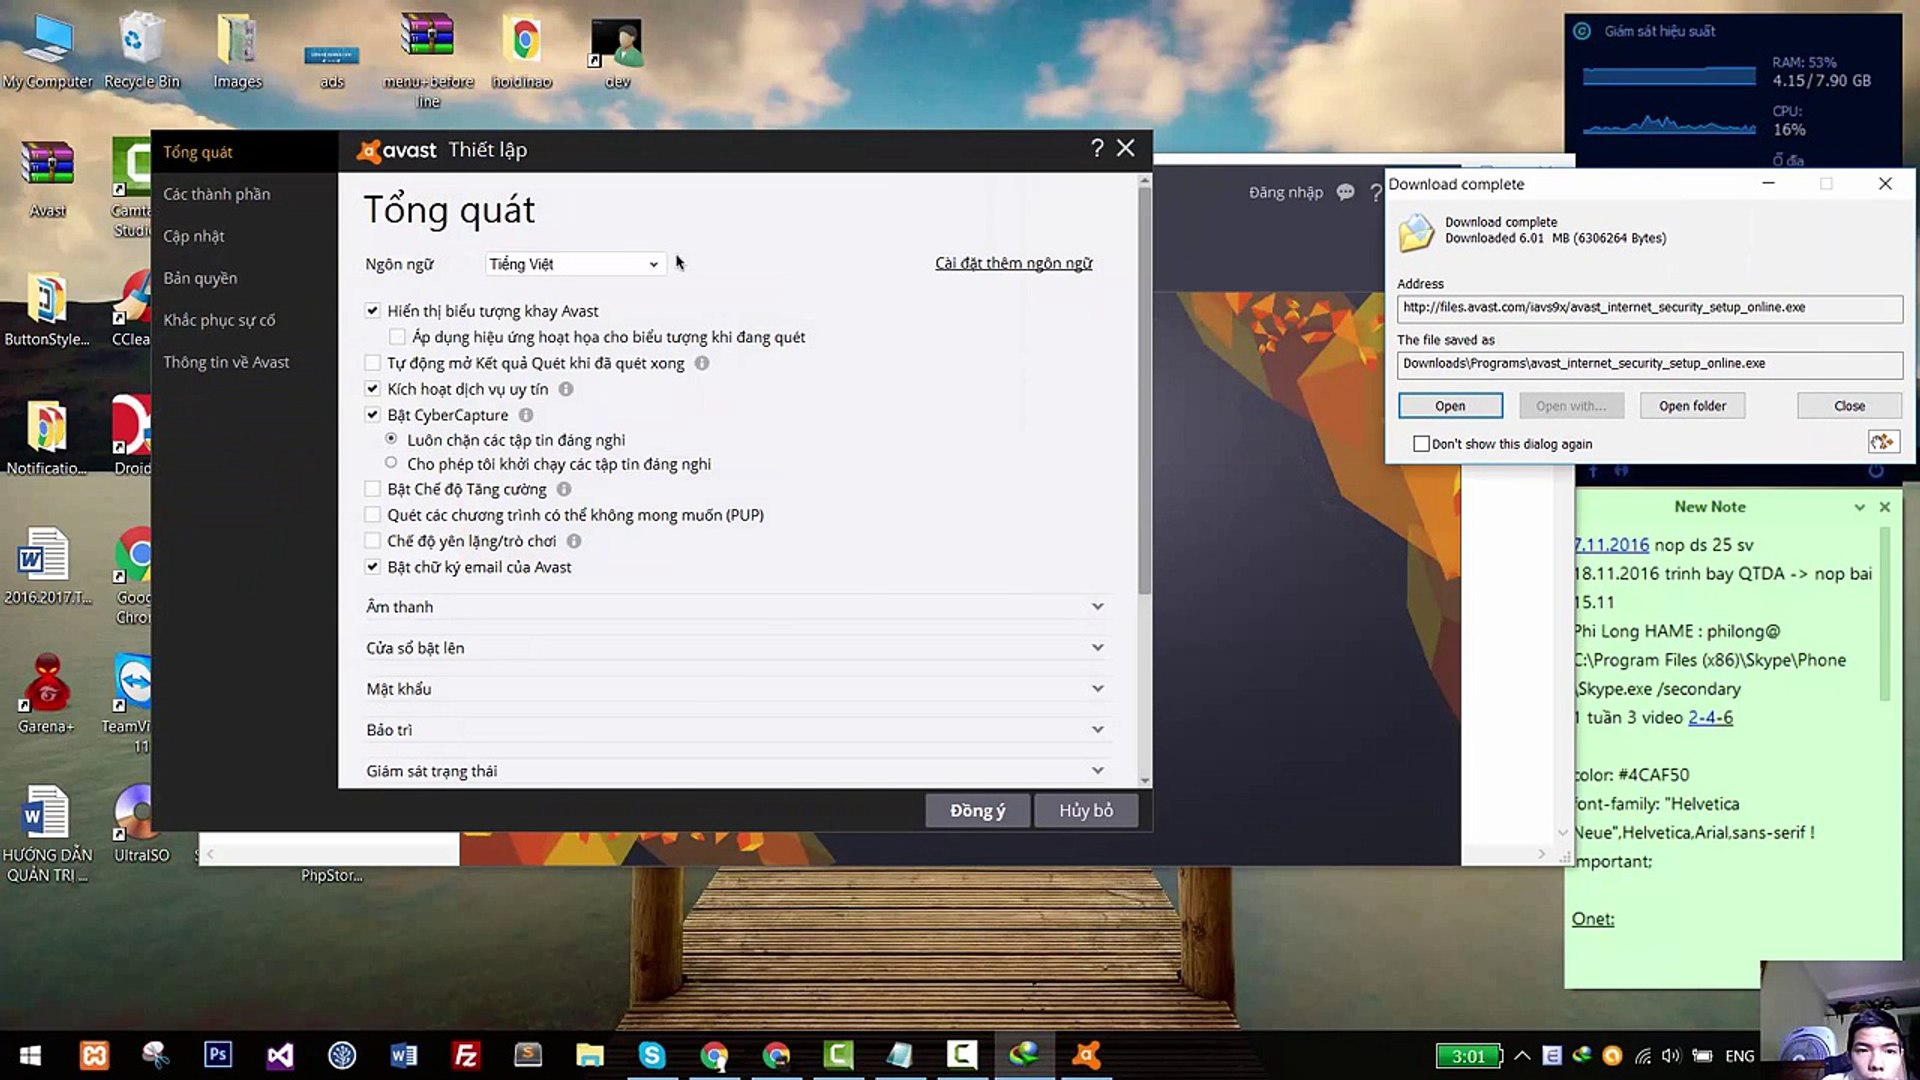Viewport: 1920px width, 1080px height.
Task: Open My Computer desktop icon
Action: pos(47,50)
